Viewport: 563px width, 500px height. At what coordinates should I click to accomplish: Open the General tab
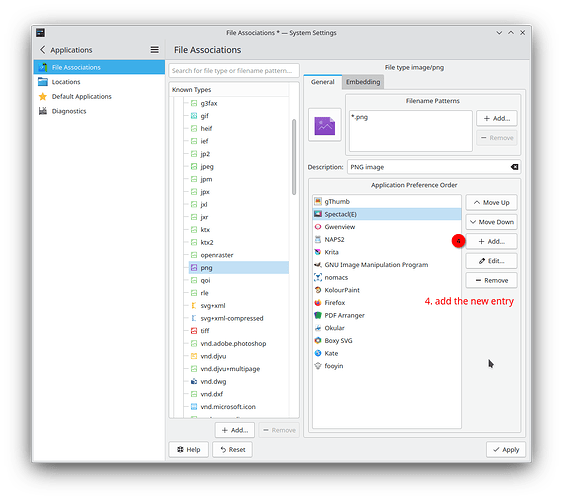click(322, 82)
